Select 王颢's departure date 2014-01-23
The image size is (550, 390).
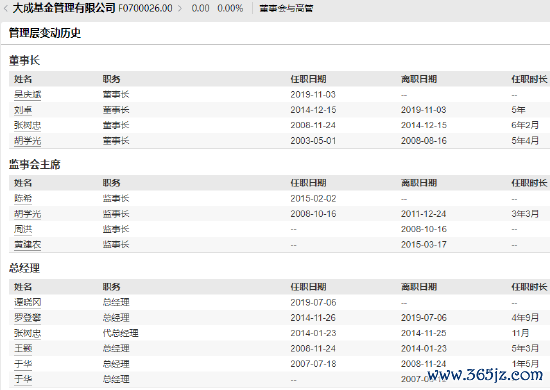[424, 348]
